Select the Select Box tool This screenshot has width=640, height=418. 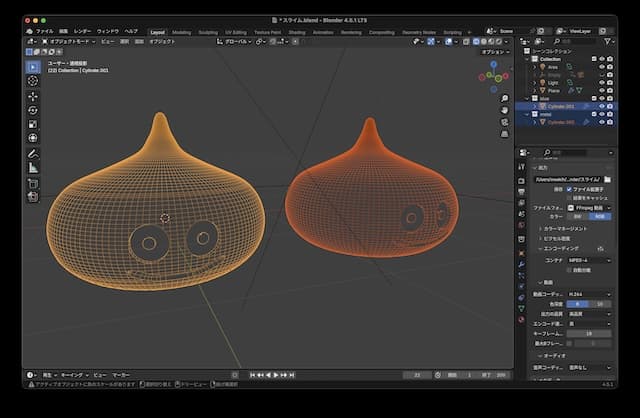coord(33,67)
